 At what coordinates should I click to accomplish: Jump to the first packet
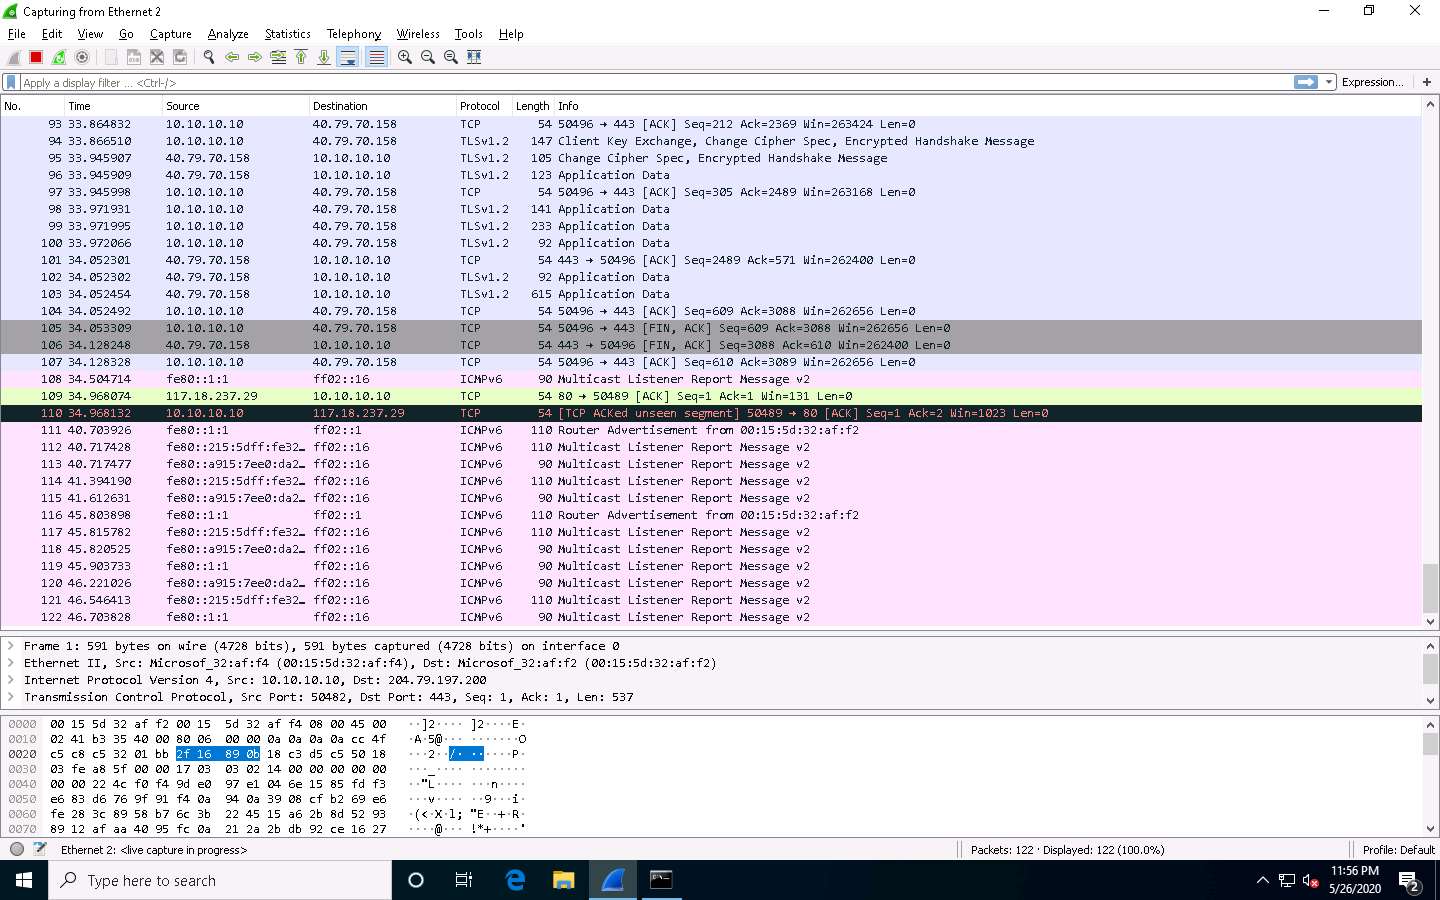(301, 58)
